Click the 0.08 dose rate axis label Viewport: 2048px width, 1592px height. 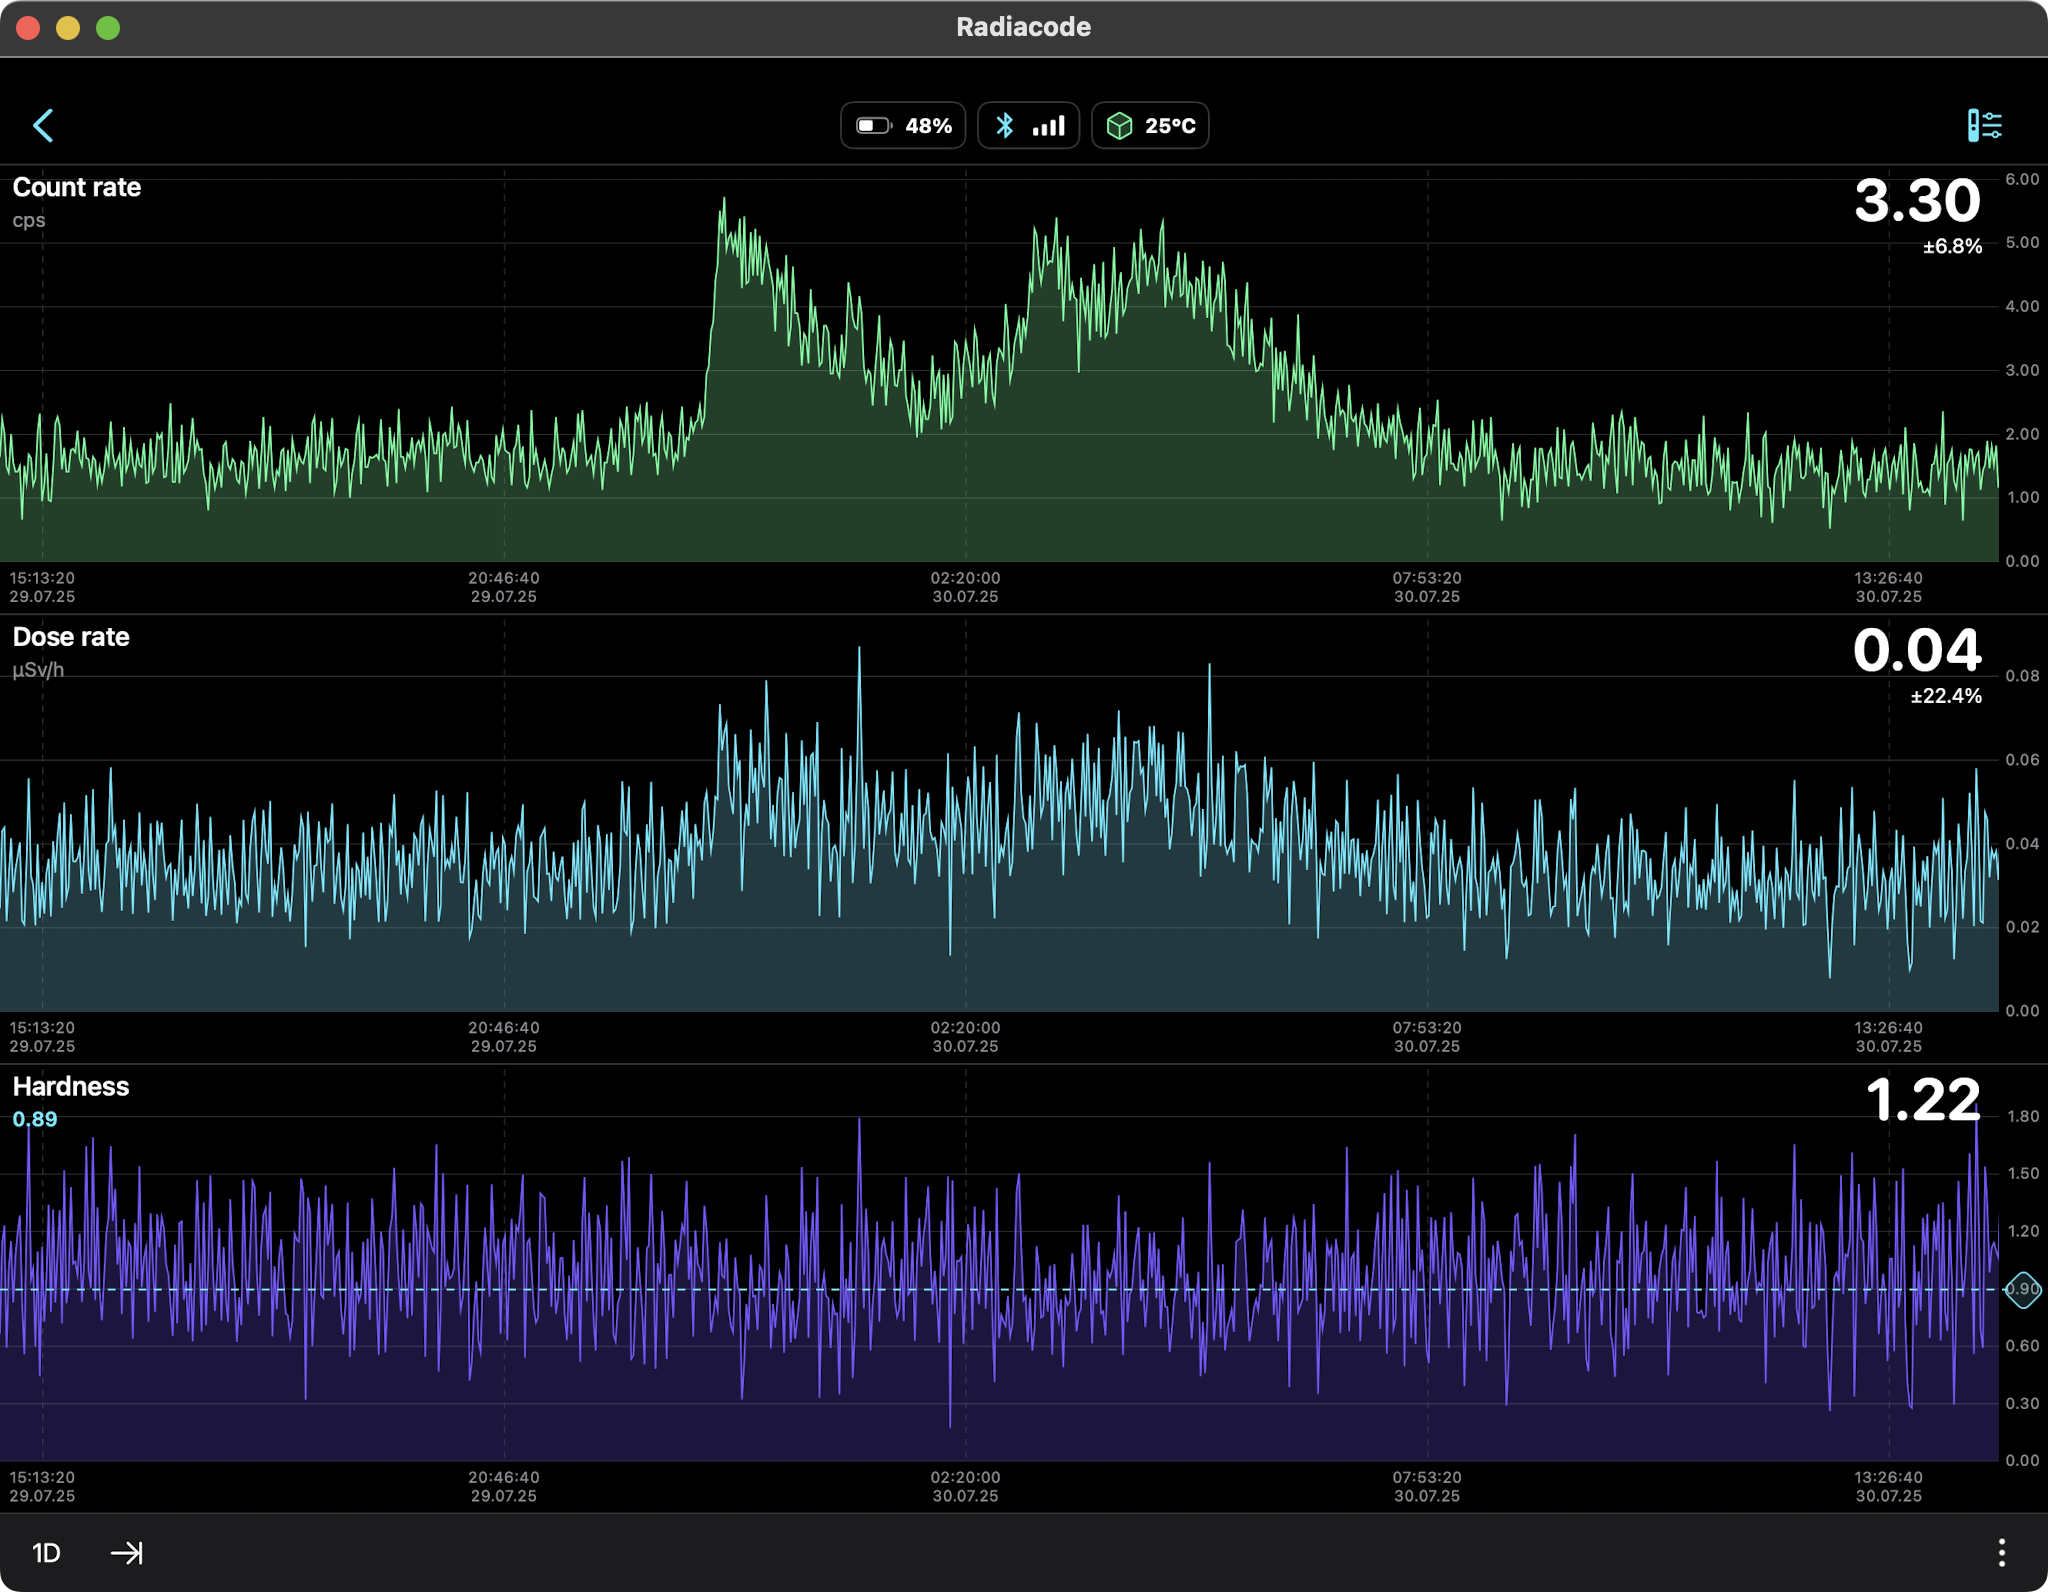point(2022,677)
